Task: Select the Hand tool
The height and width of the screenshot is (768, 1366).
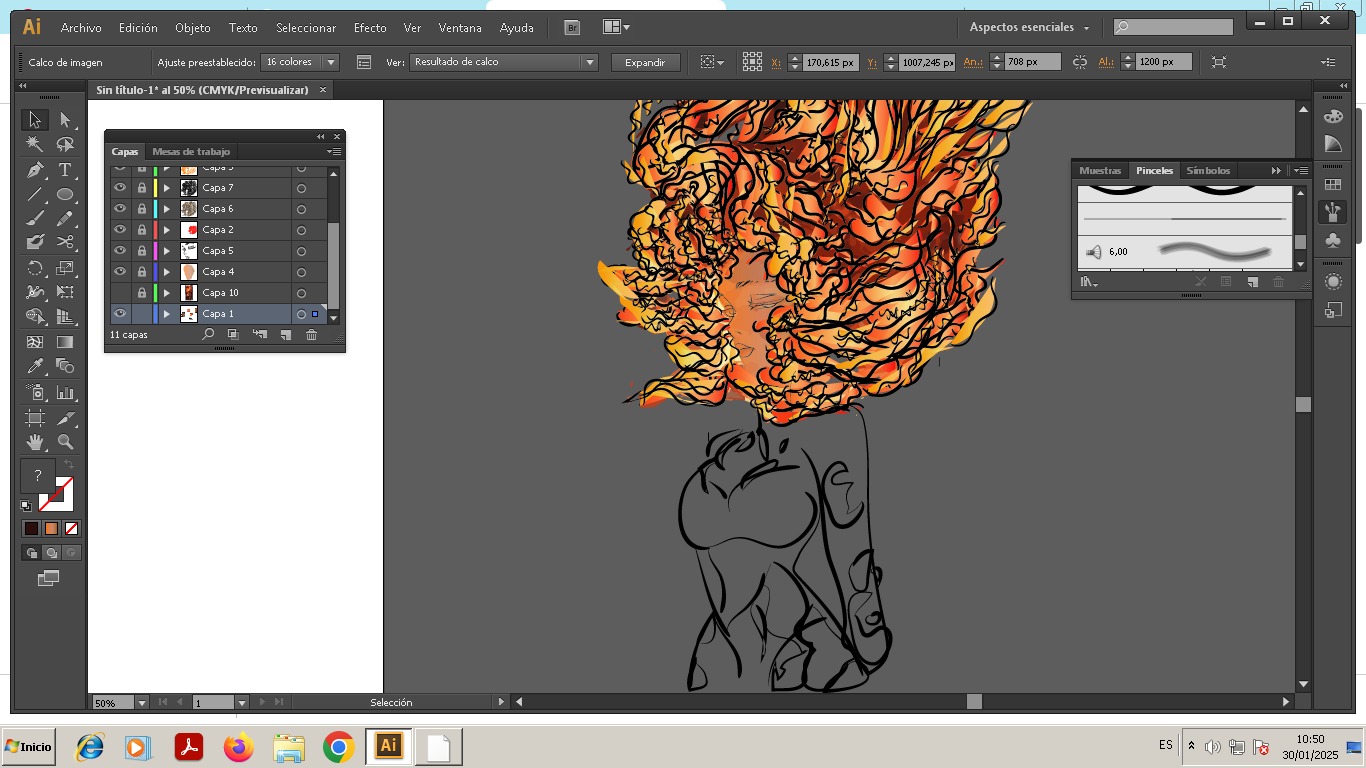Action: (x=35, y=442)
